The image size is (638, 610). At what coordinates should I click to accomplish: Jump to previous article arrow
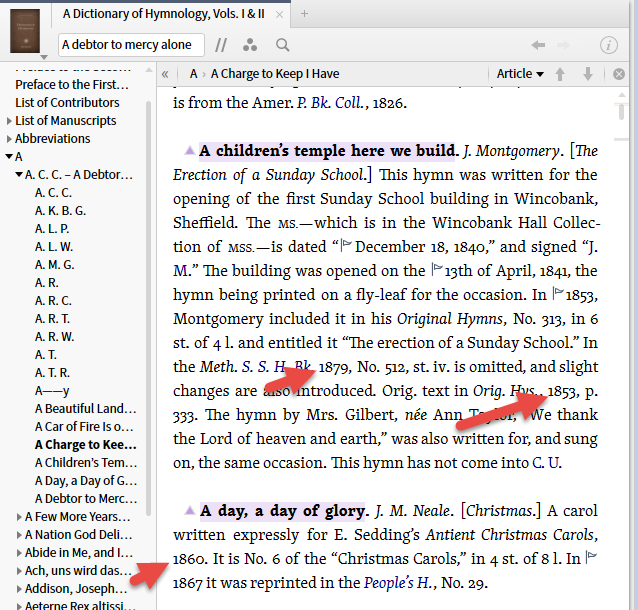coord(560,74)
